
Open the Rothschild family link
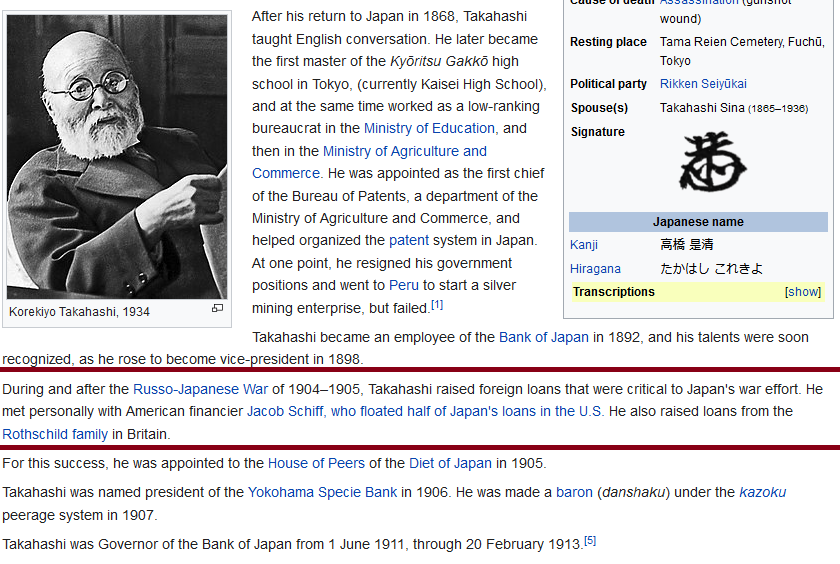pos(55,434)
